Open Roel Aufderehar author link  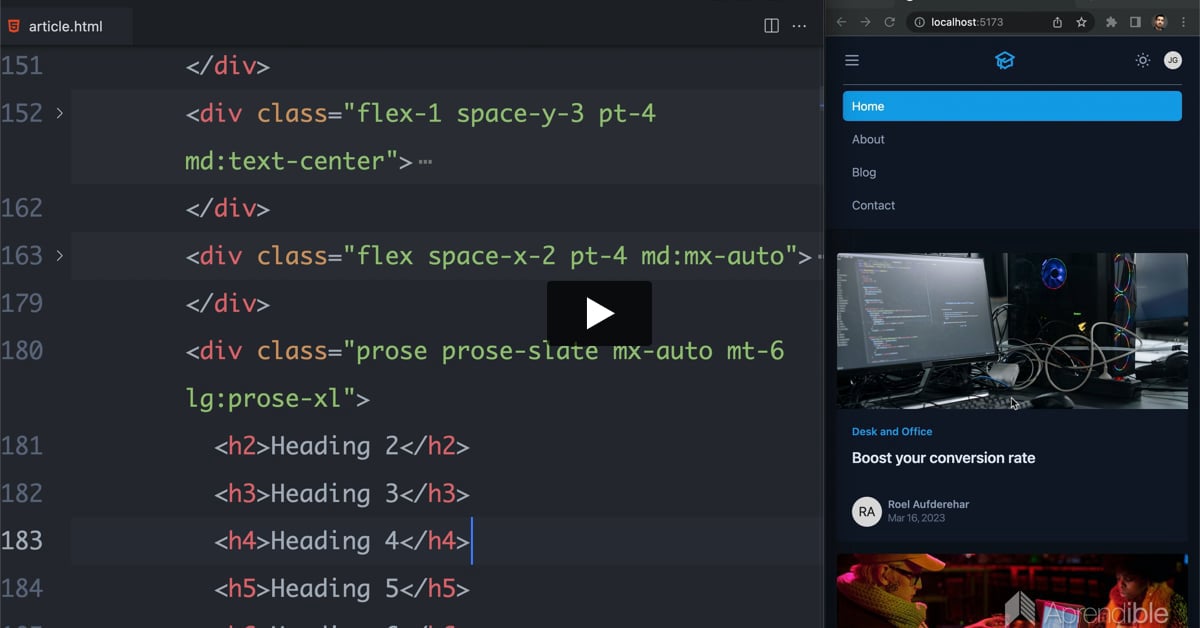(929, 504)
